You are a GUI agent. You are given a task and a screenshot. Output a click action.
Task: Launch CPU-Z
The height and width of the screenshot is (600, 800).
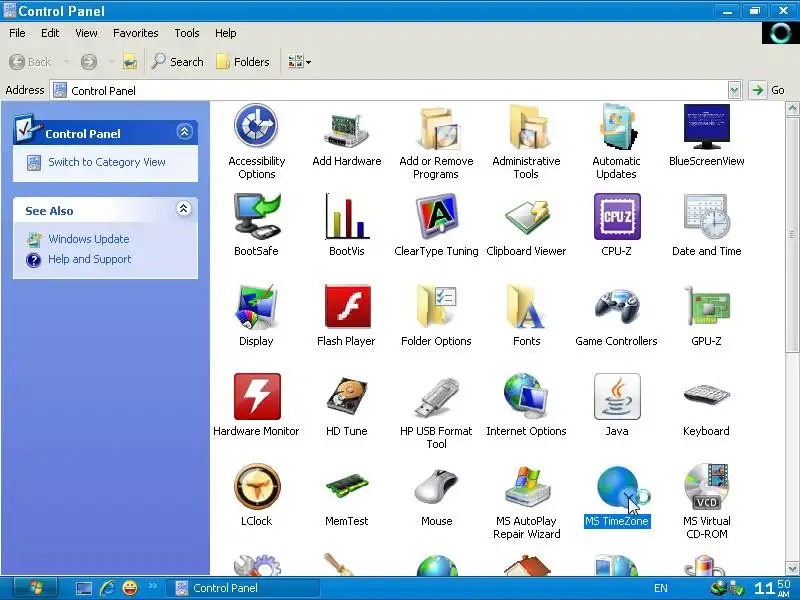[x=616, y=225]
